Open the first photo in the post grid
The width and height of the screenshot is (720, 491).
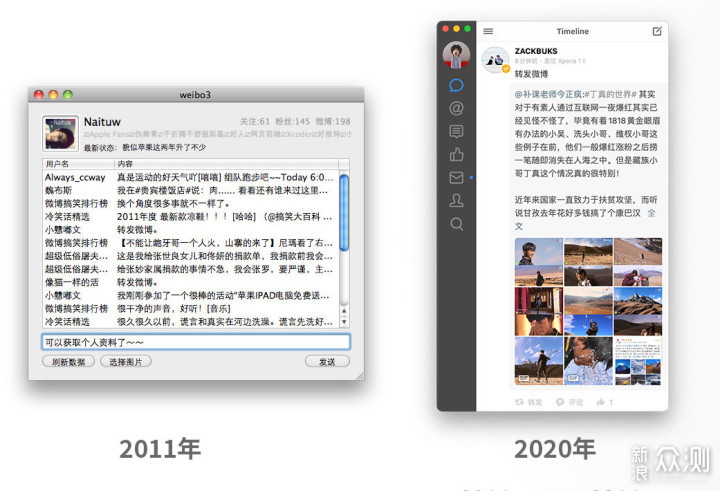pyautogui.click(x=539, y=262)
